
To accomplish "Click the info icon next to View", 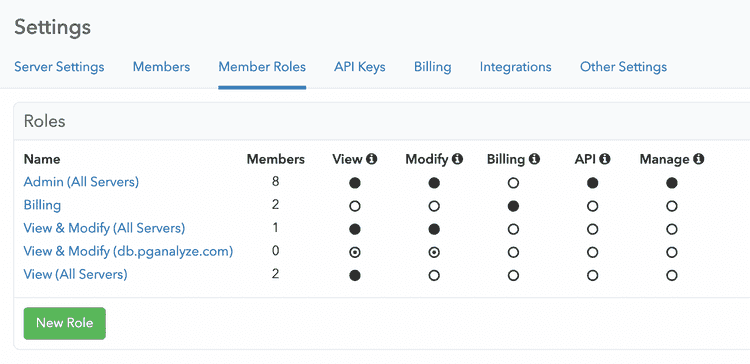I will point(372,159).
